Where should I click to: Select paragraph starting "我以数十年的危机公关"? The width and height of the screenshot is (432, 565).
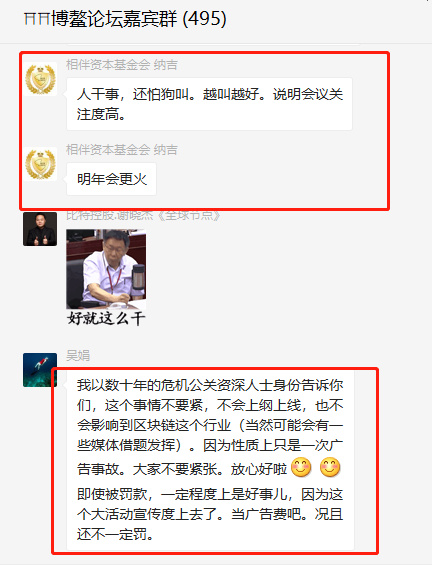tap(210, 426)
